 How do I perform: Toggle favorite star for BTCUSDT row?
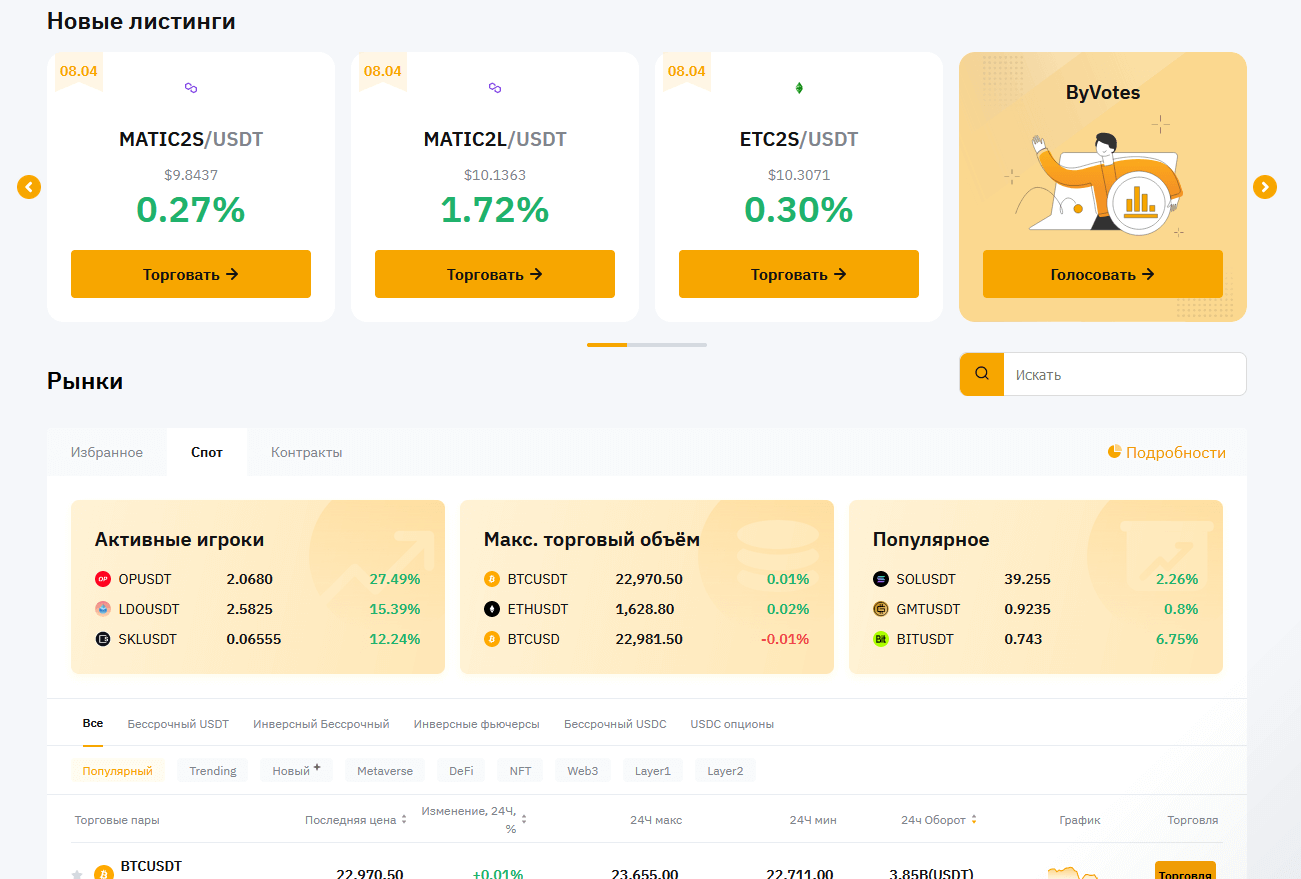click(77, 874)
